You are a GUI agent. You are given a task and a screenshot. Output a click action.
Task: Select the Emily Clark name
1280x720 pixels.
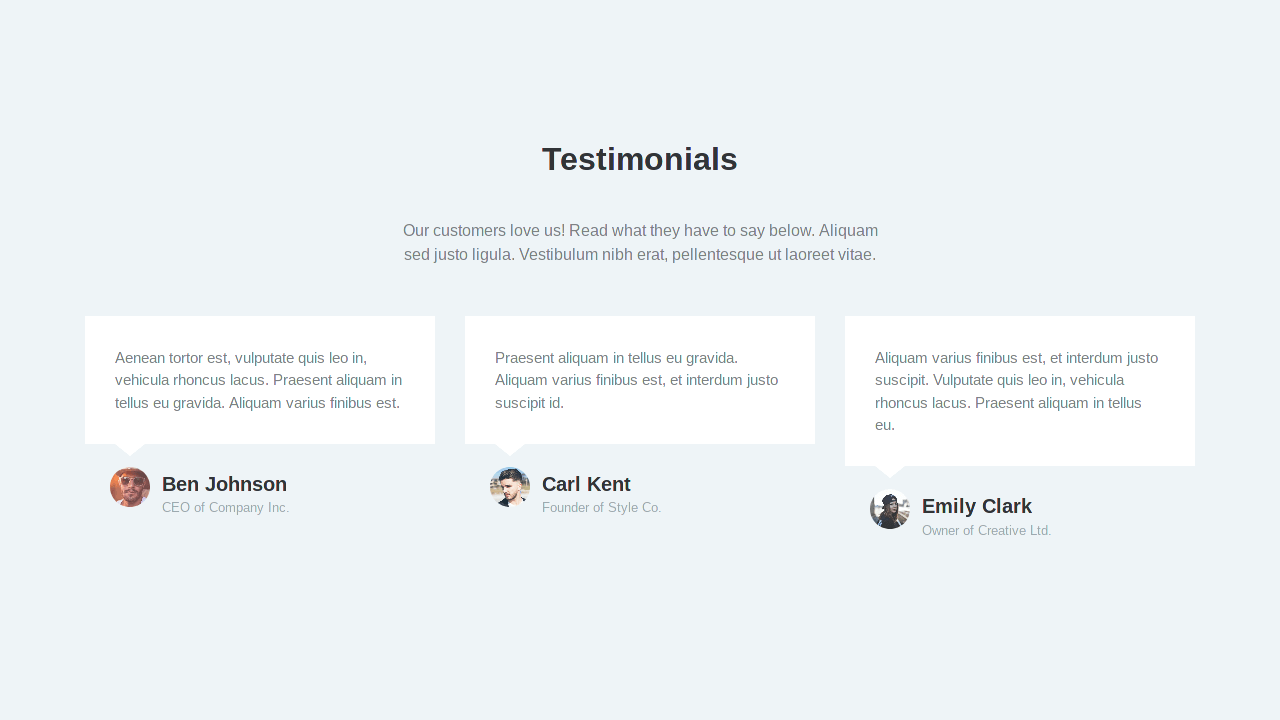[976, 506]
